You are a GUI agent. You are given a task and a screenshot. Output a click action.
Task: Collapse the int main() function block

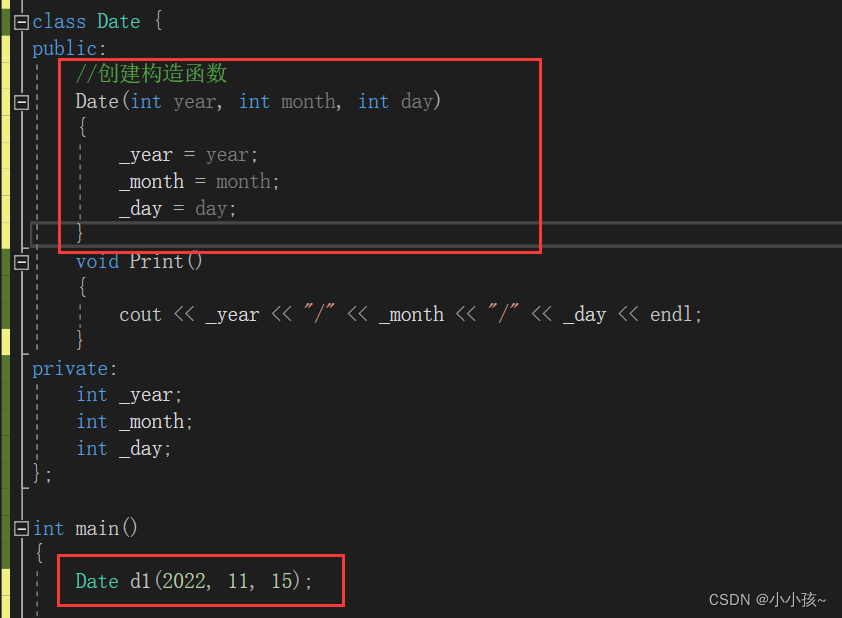(21, 529)
